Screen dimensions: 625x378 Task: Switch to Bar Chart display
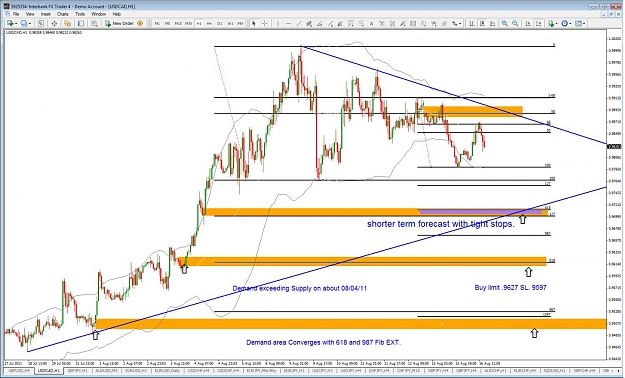coord(472,24)
